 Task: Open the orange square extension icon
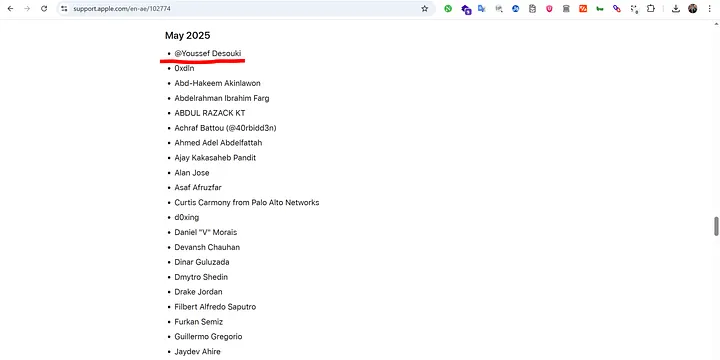[583, 9]
